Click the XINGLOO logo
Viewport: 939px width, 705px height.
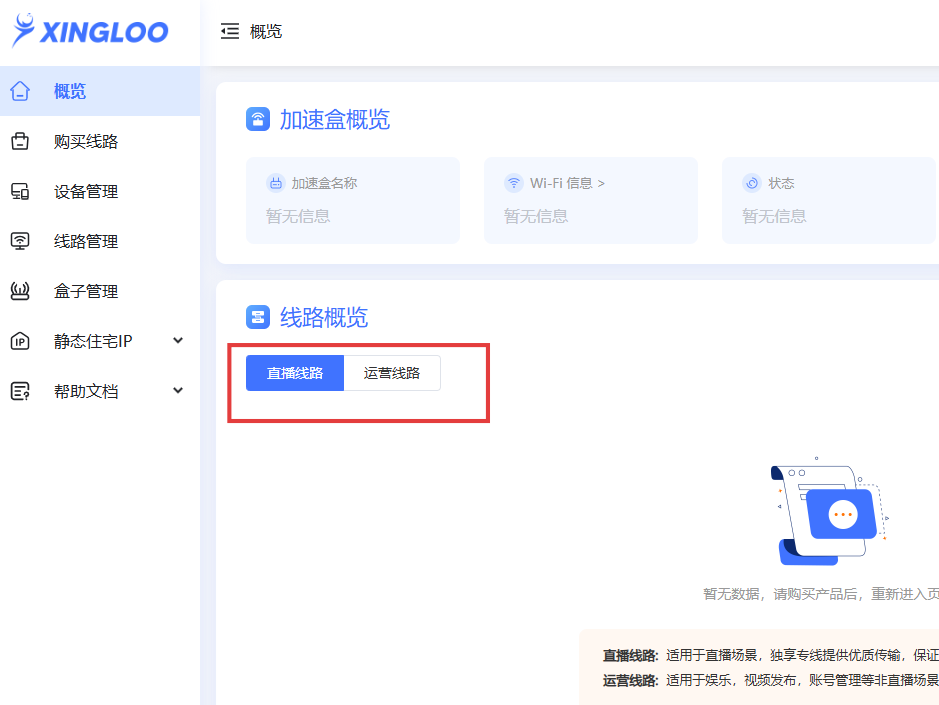[90, 30]
